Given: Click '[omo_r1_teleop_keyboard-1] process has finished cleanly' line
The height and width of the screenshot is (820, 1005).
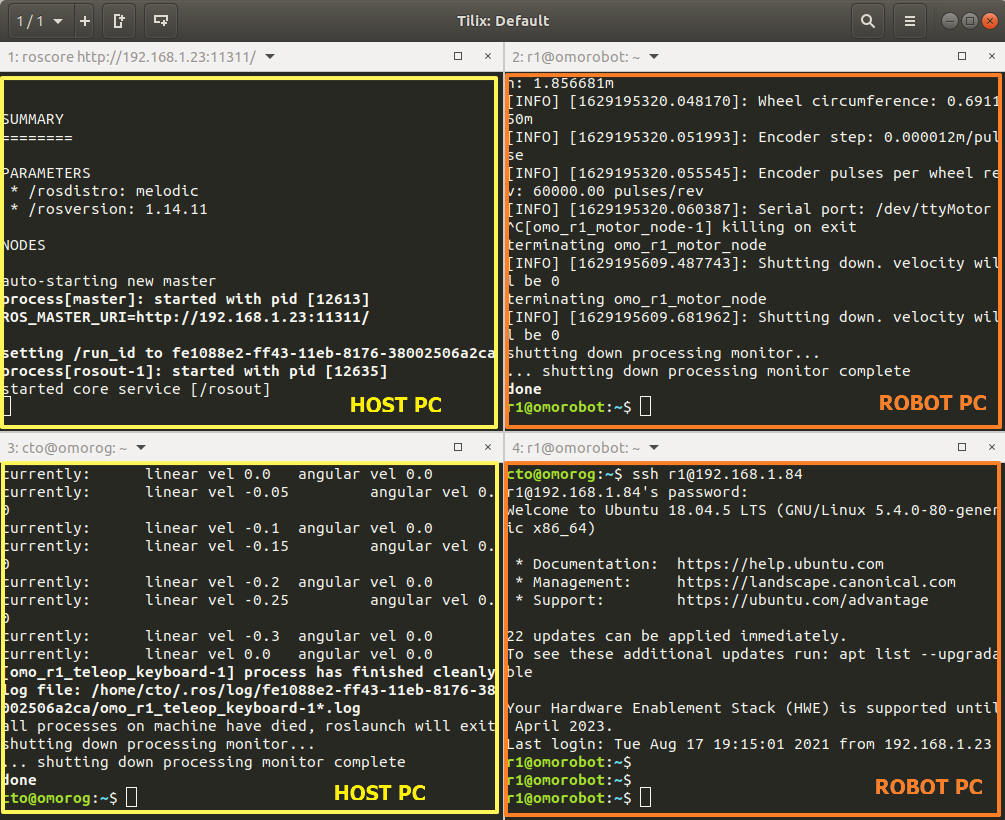Looking at the screenshot, I should (x=249, y=672).
